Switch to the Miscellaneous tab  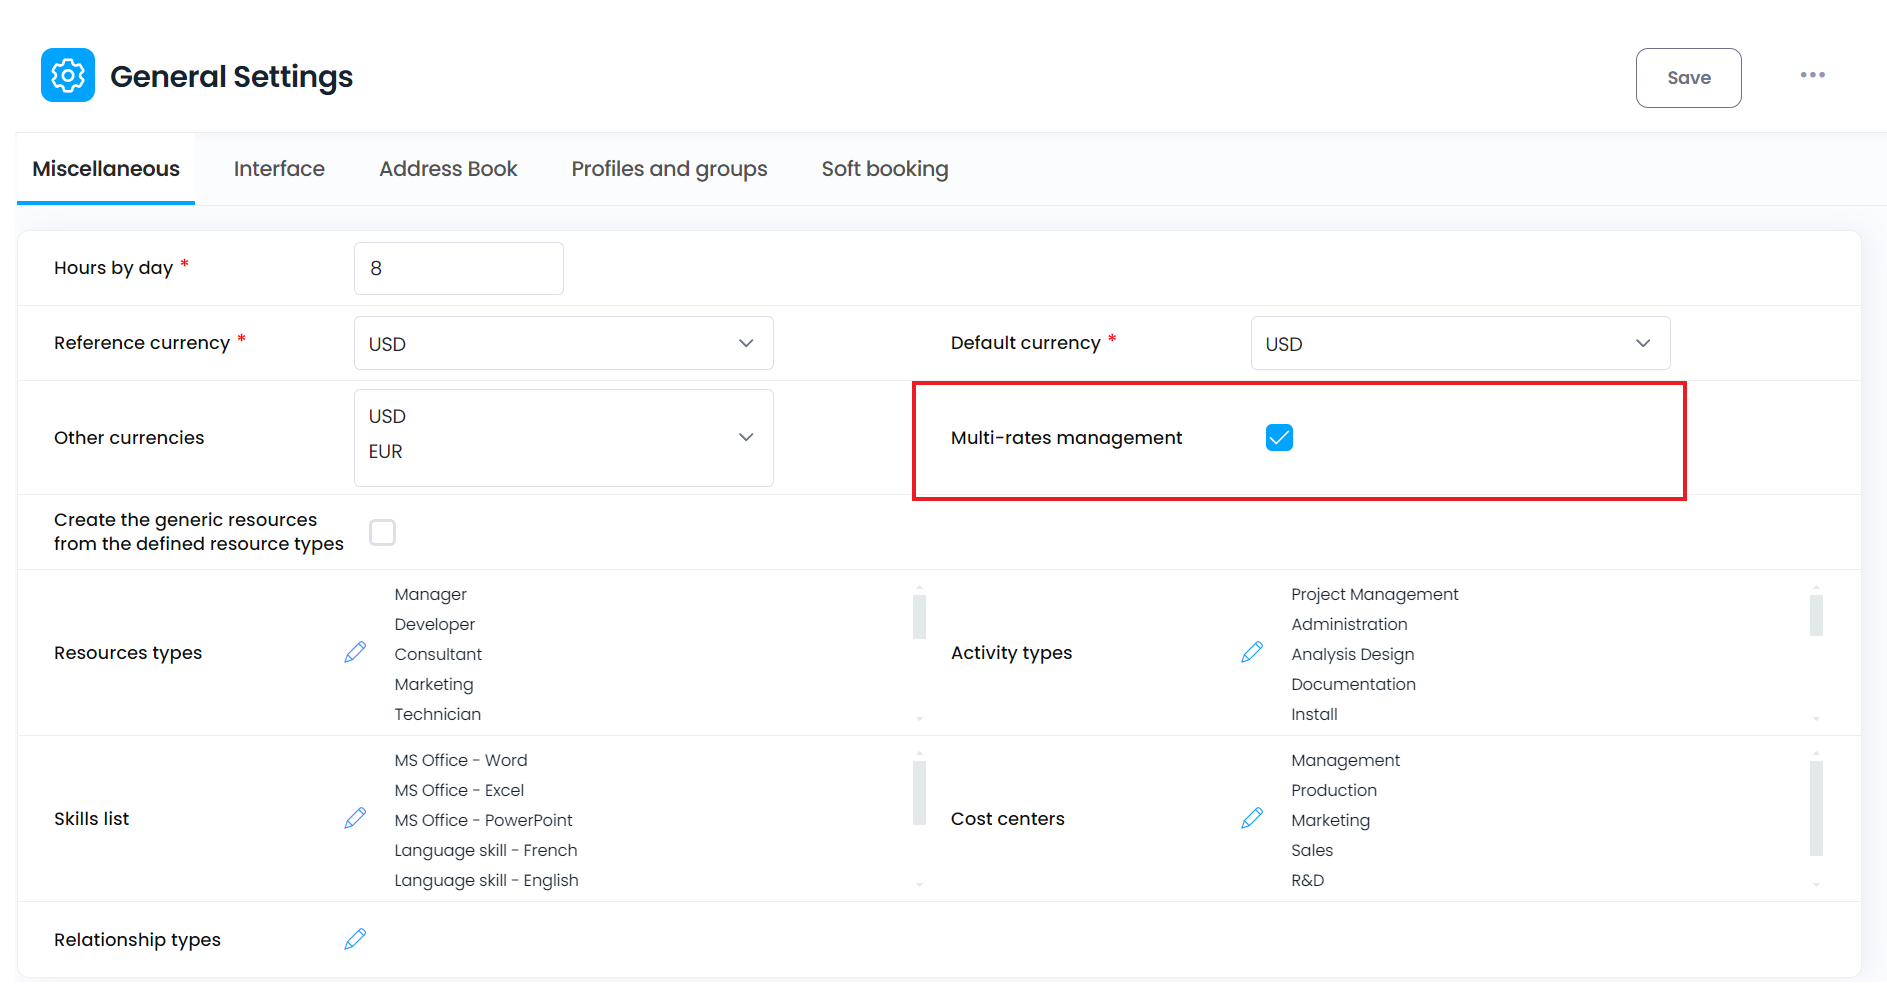point(106,169)
